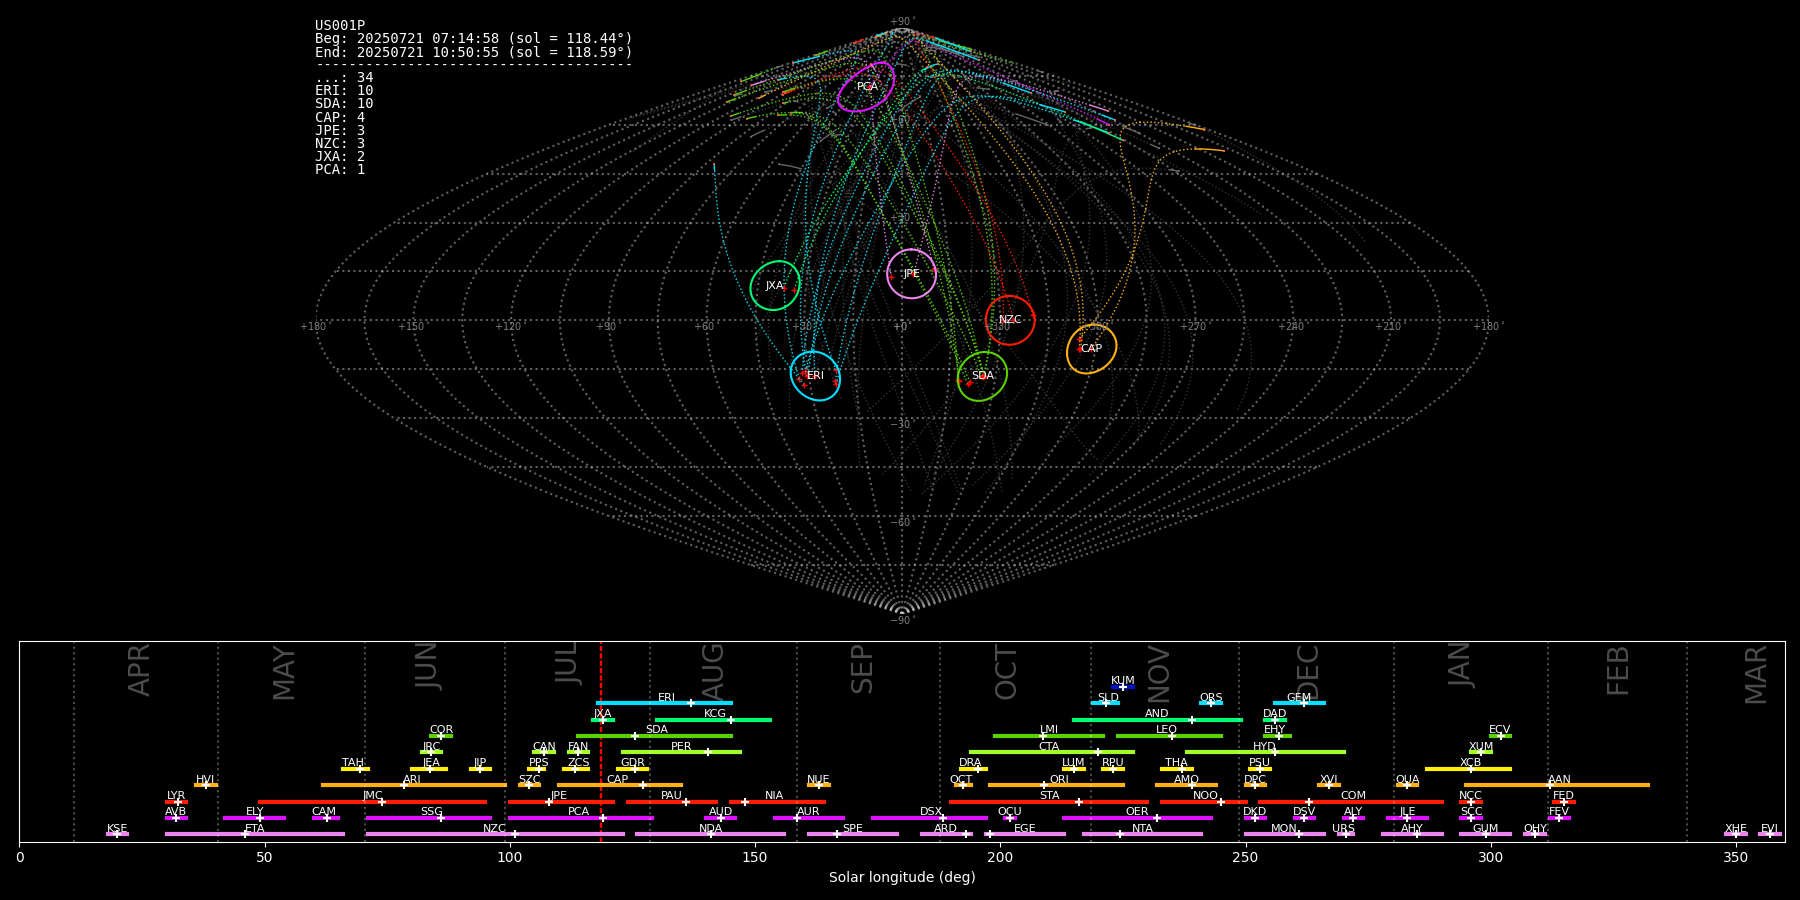Click the US001P station title
Viewport: 1800px width, 900px height.
point(340,26)
